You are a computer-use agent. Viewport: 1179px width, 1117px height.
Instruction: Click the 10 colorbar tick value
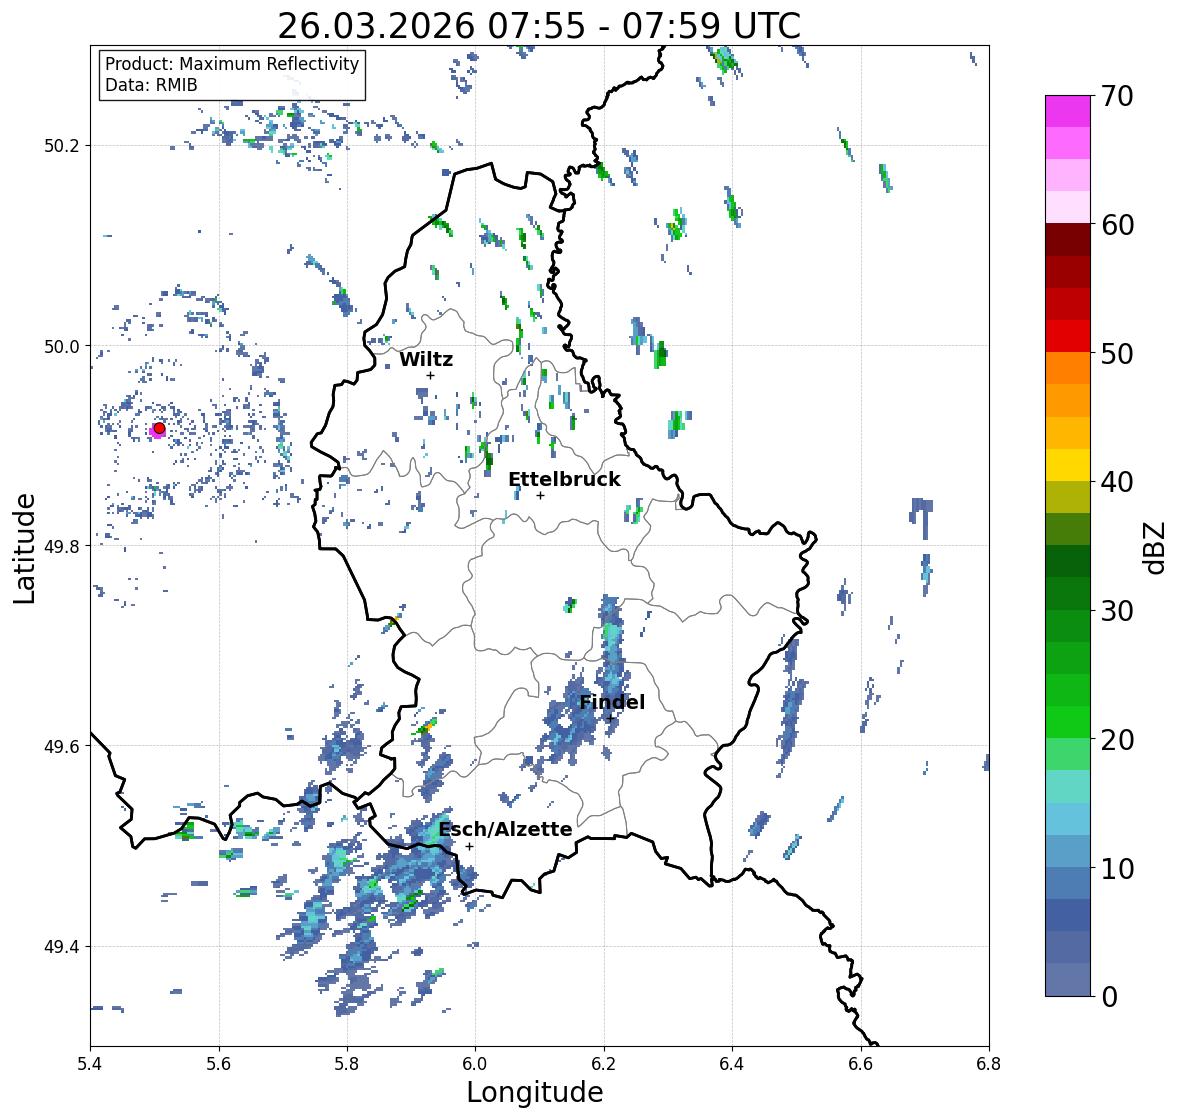1116,868
